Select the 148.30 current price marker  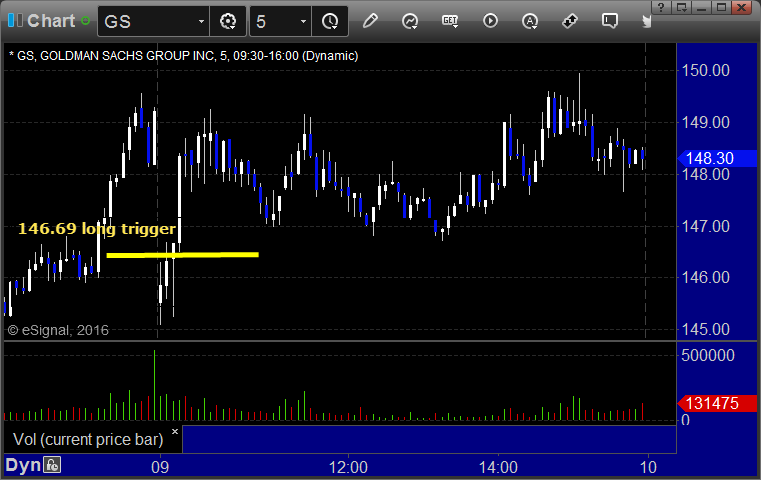(716, 158)
